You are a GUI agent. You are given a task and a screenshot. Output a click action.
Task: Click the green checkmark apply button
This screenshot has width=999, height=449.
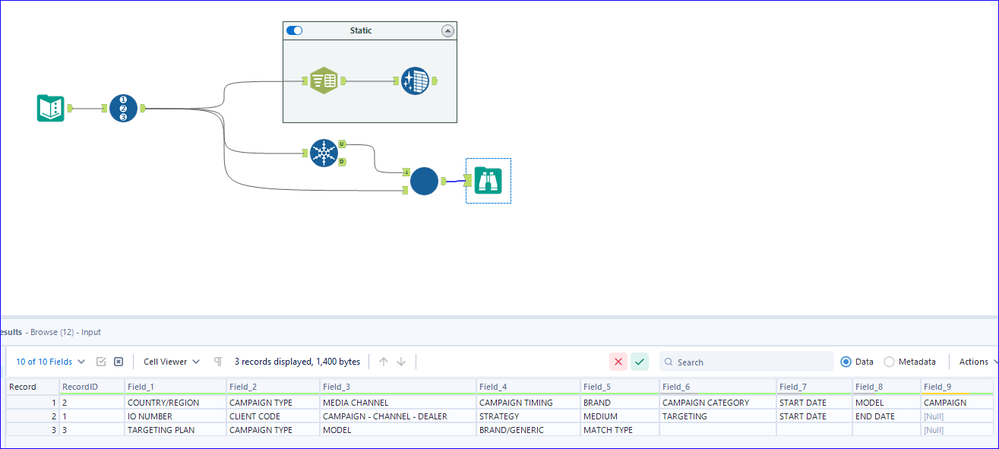[640, 362]
